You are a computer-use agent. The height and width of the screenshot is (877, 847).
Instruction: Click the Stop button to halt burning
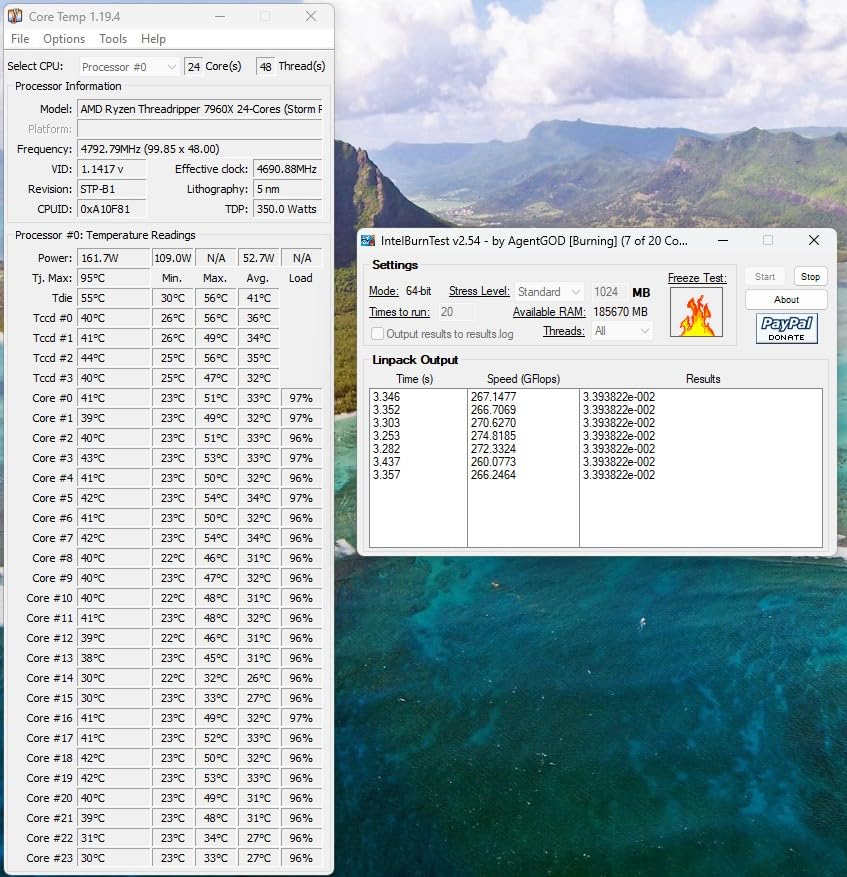[810, 276]
